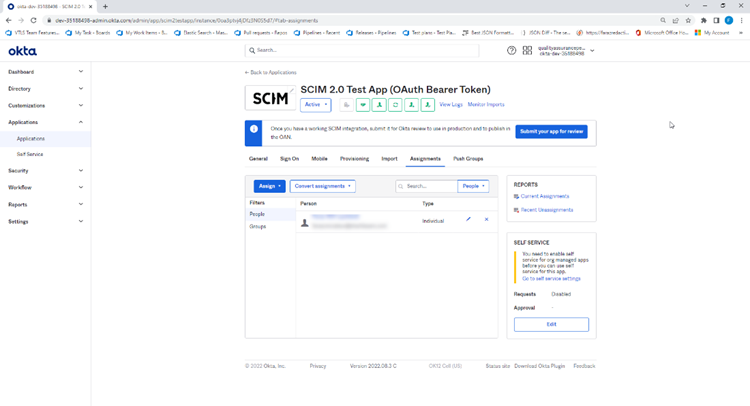Open the My Task - Boards bookmark
The height and width of the screenshot is (406, 750).
point(88,33)
